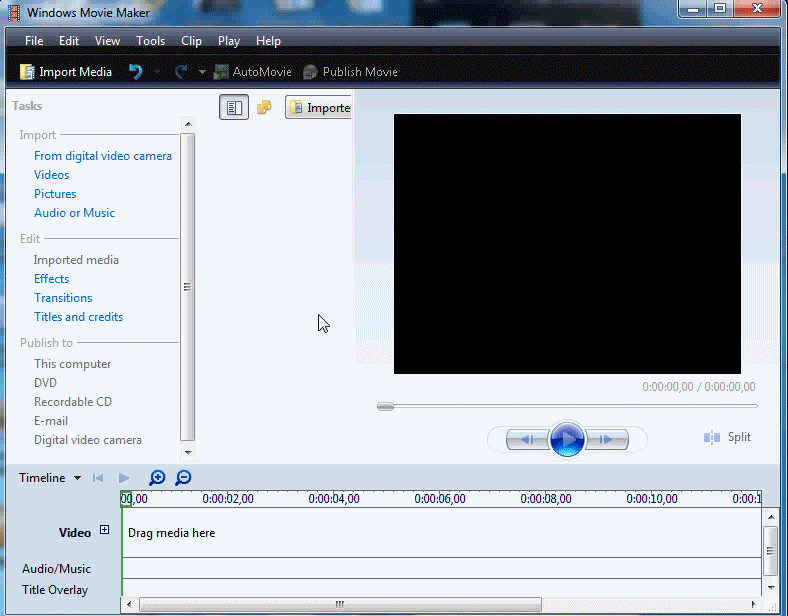Open the Transitions link
This screenshot has width=788, height=616.
click(63, 298)
